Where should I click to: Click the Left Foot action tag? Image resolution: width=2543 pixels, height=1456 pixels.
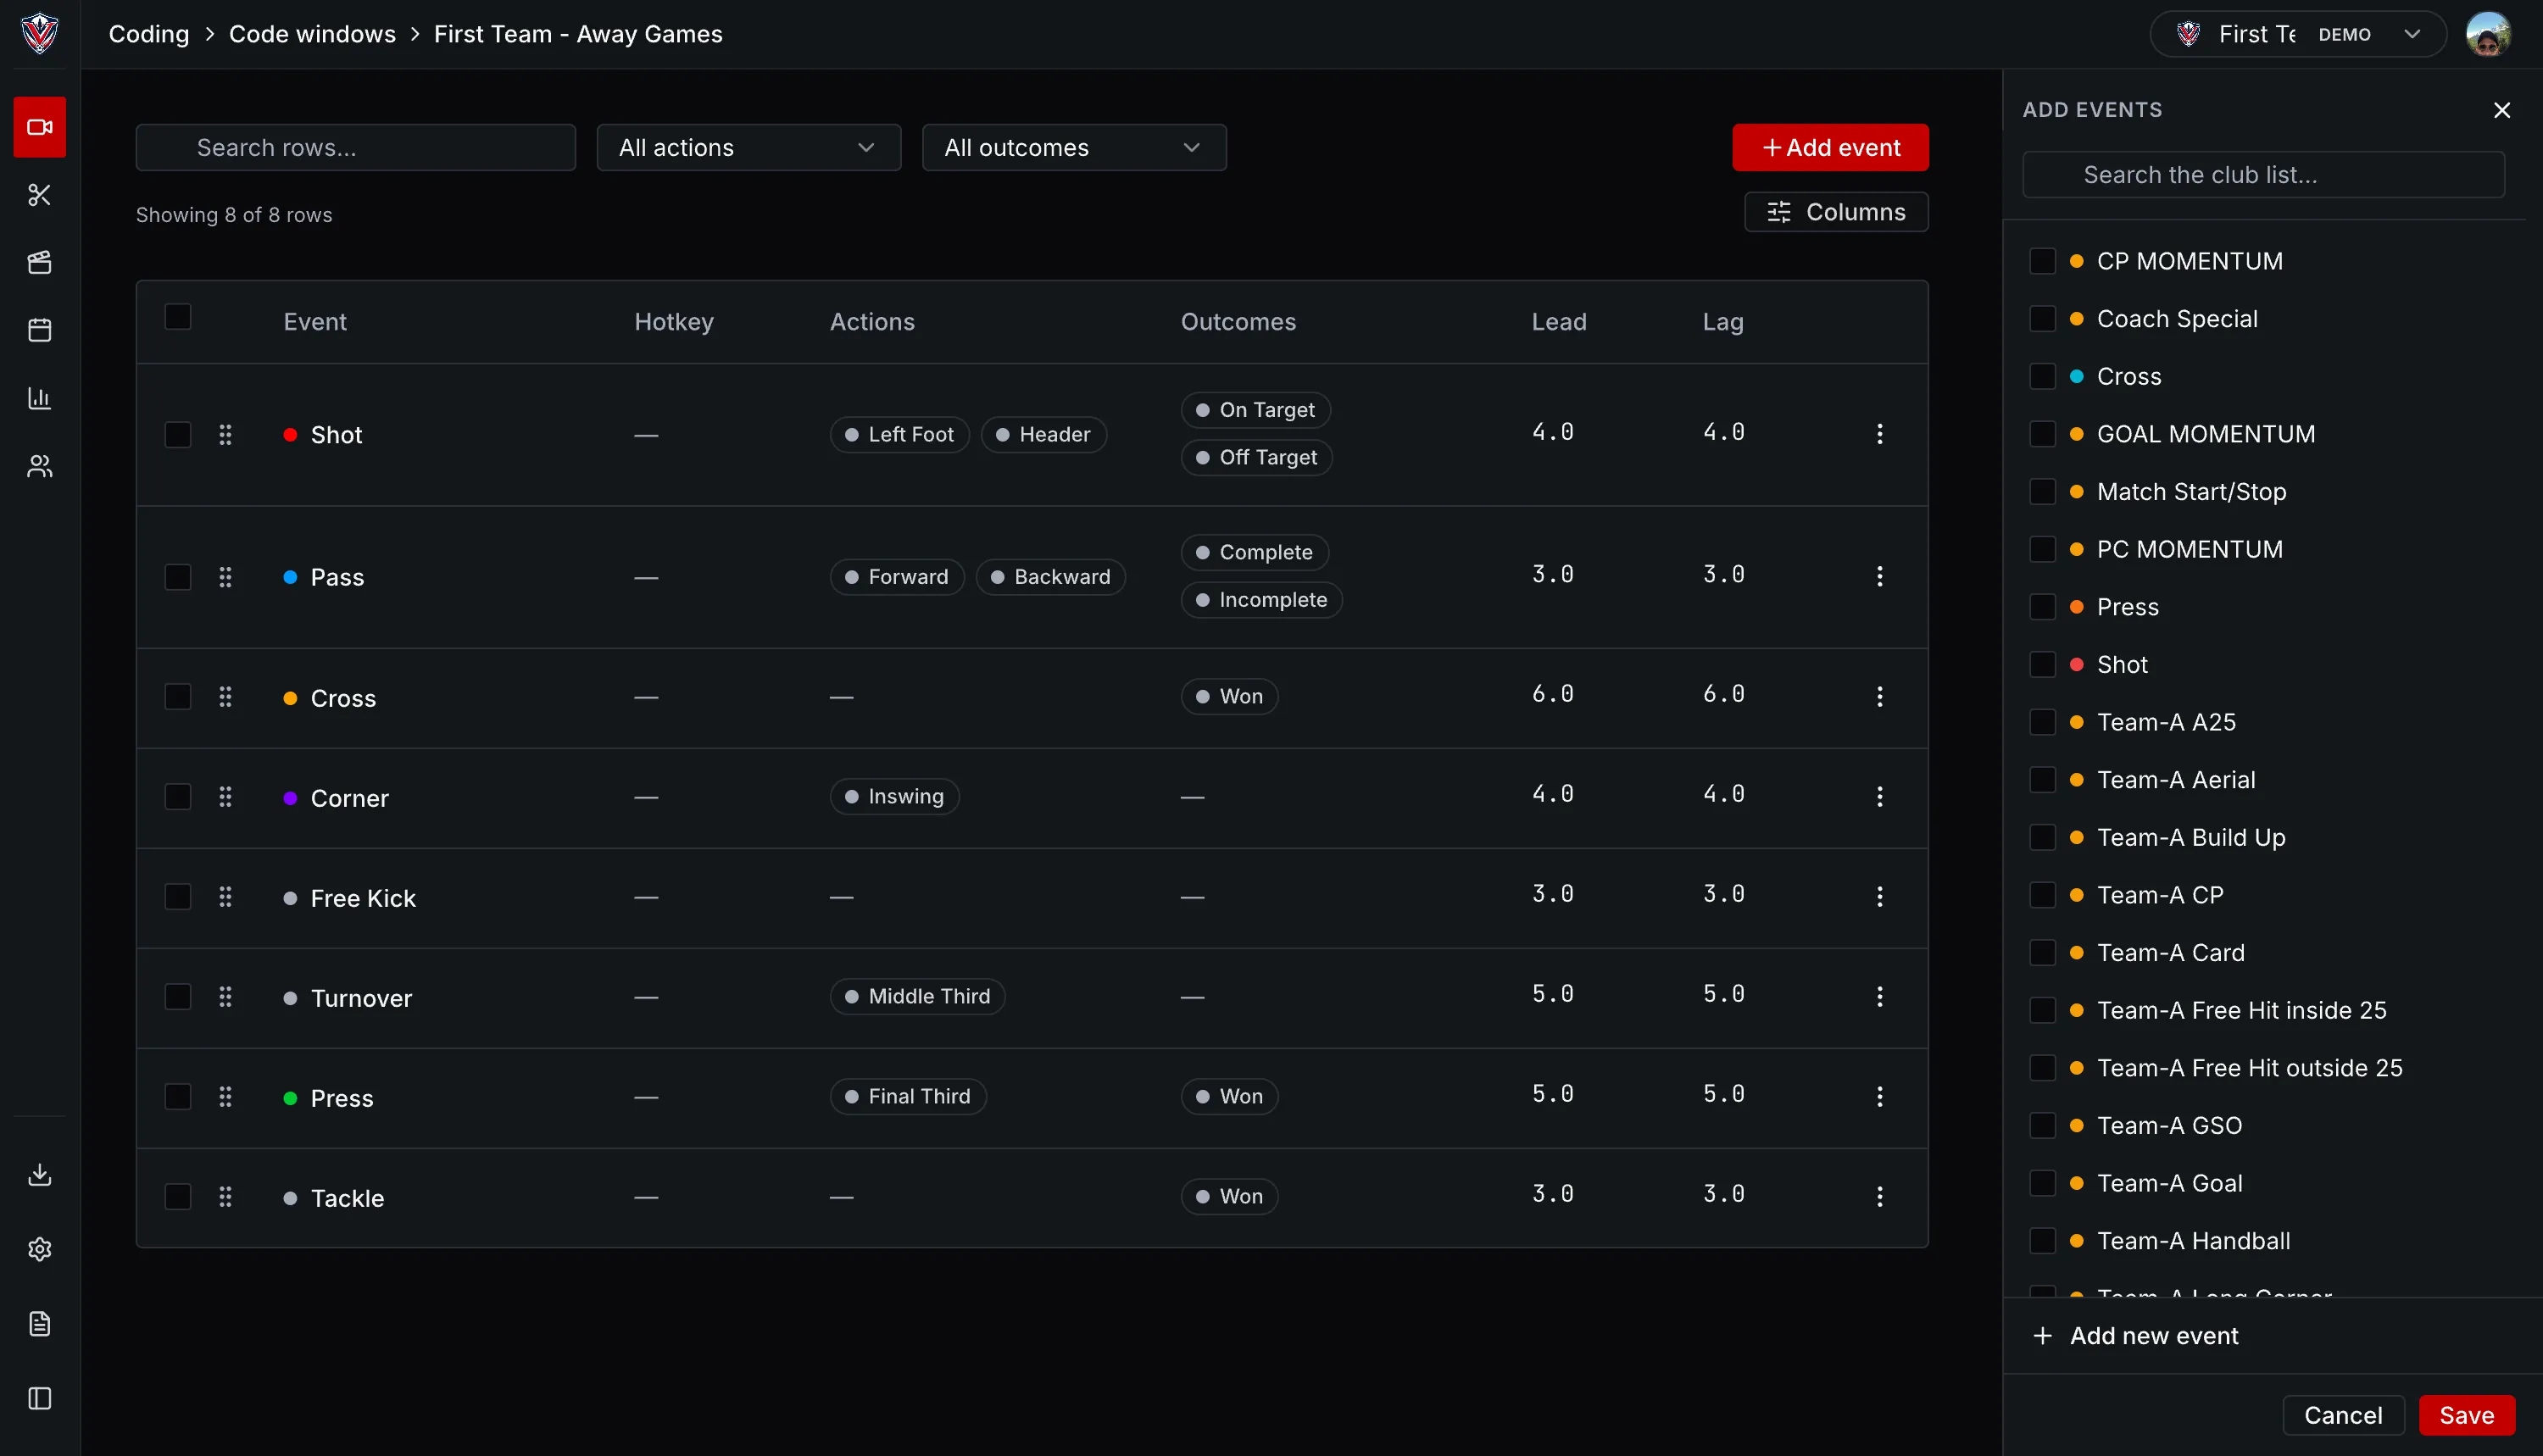(x=899, y=435)
